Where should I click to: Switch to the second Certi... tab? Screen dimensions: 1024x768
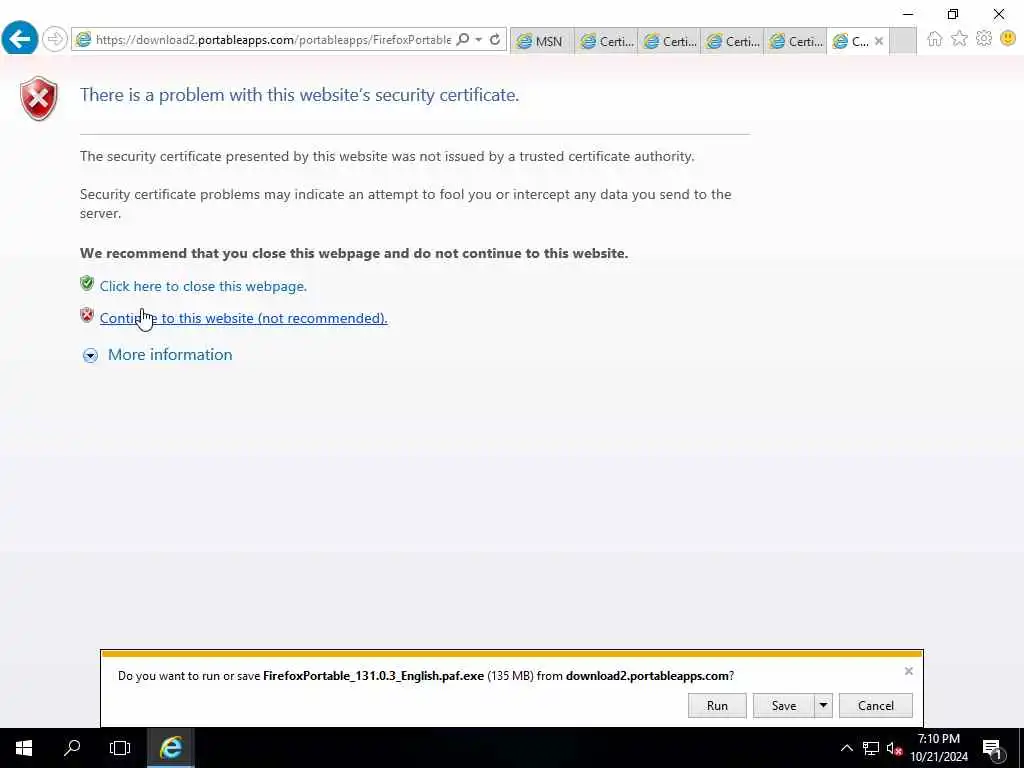point(669,41)
